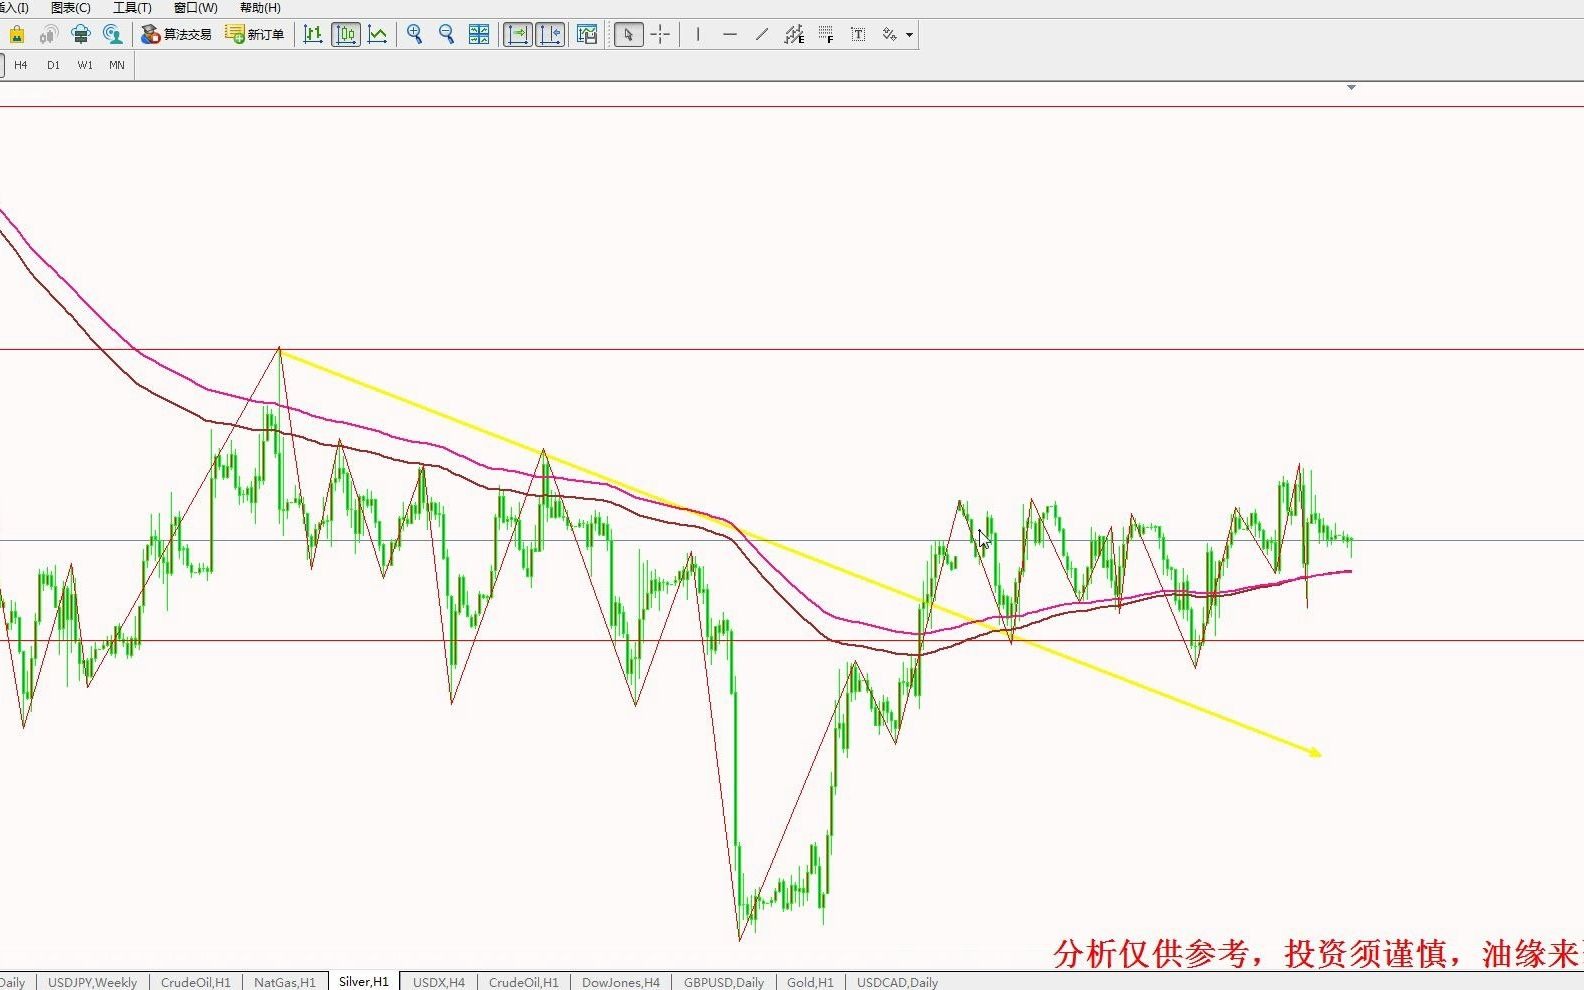
Task: Switch to first CrudeOil,H1 chart tab
Action: click(196, 982)
